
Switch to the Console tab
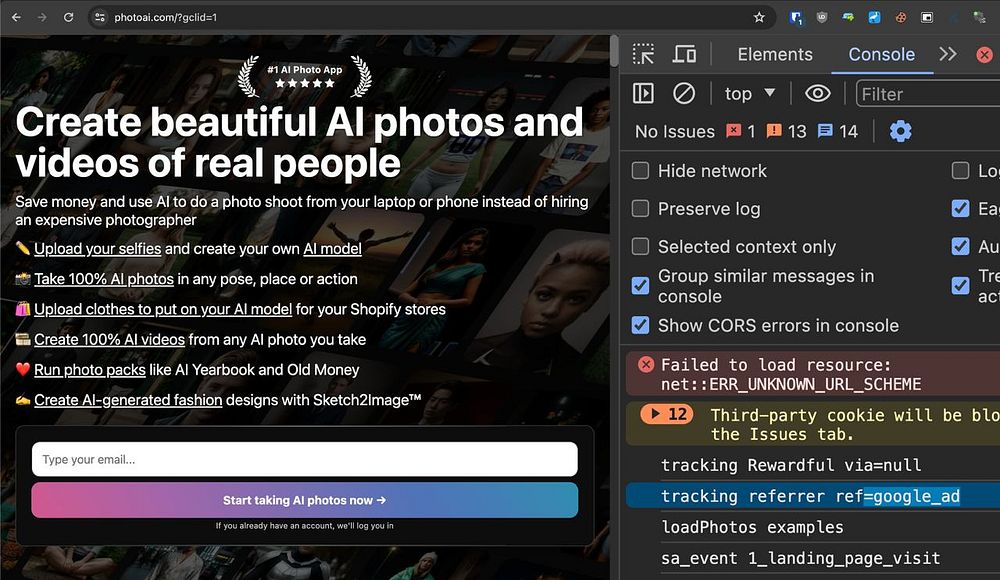tap(881, 54)
